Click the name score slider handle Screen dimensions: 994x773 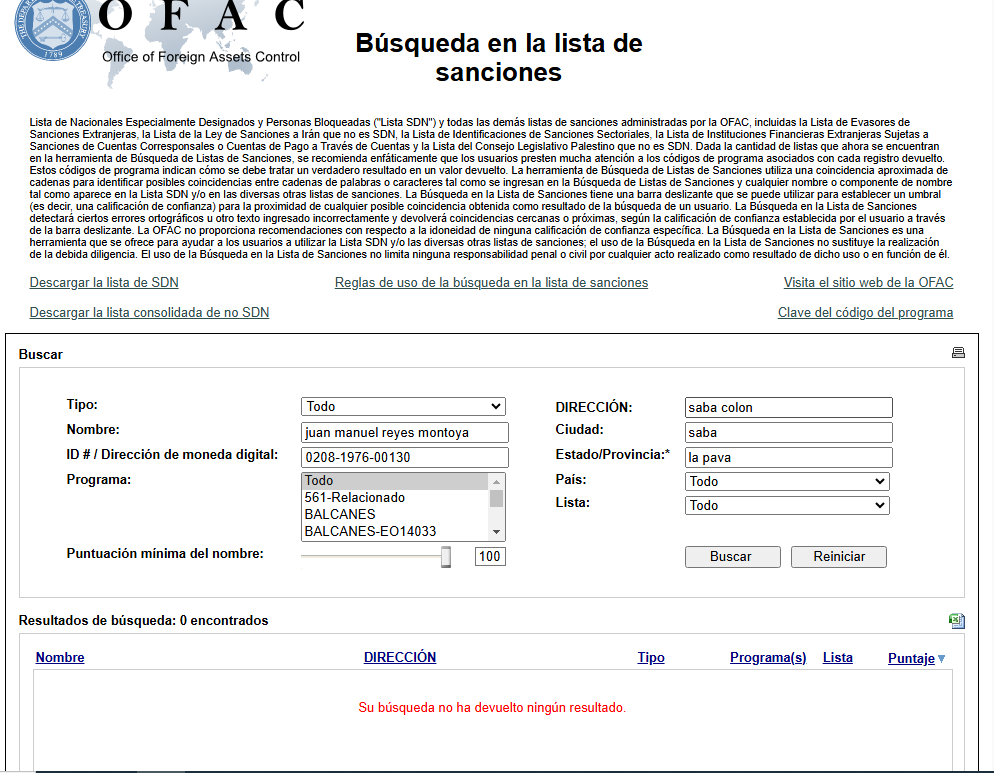(x=446, y=557)
